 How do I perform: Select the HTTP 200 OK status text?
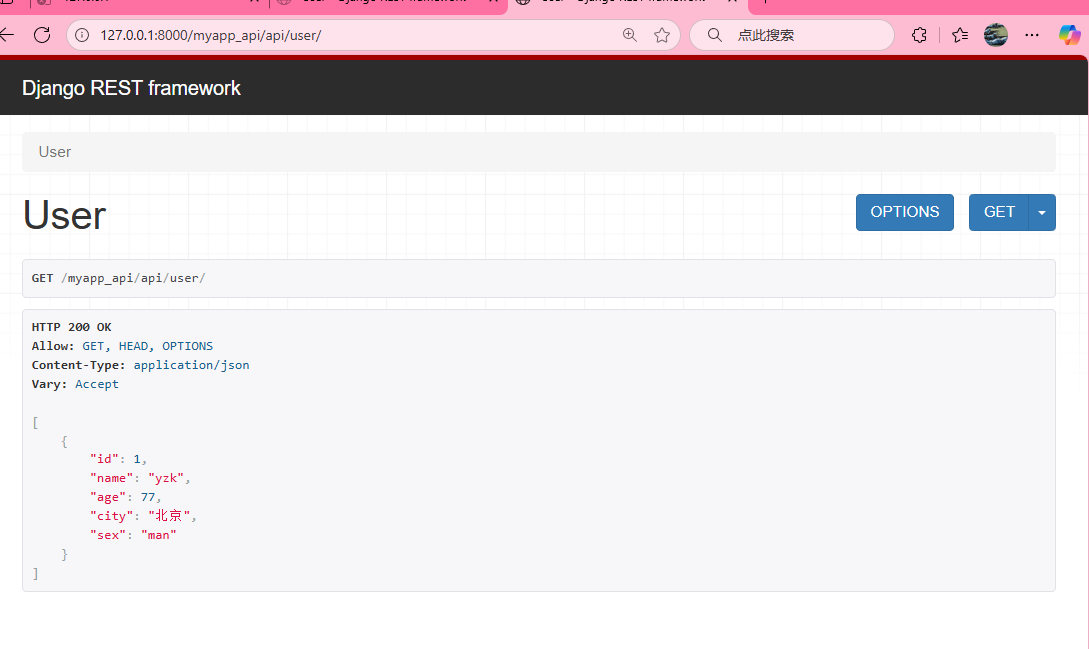(72, 327)
